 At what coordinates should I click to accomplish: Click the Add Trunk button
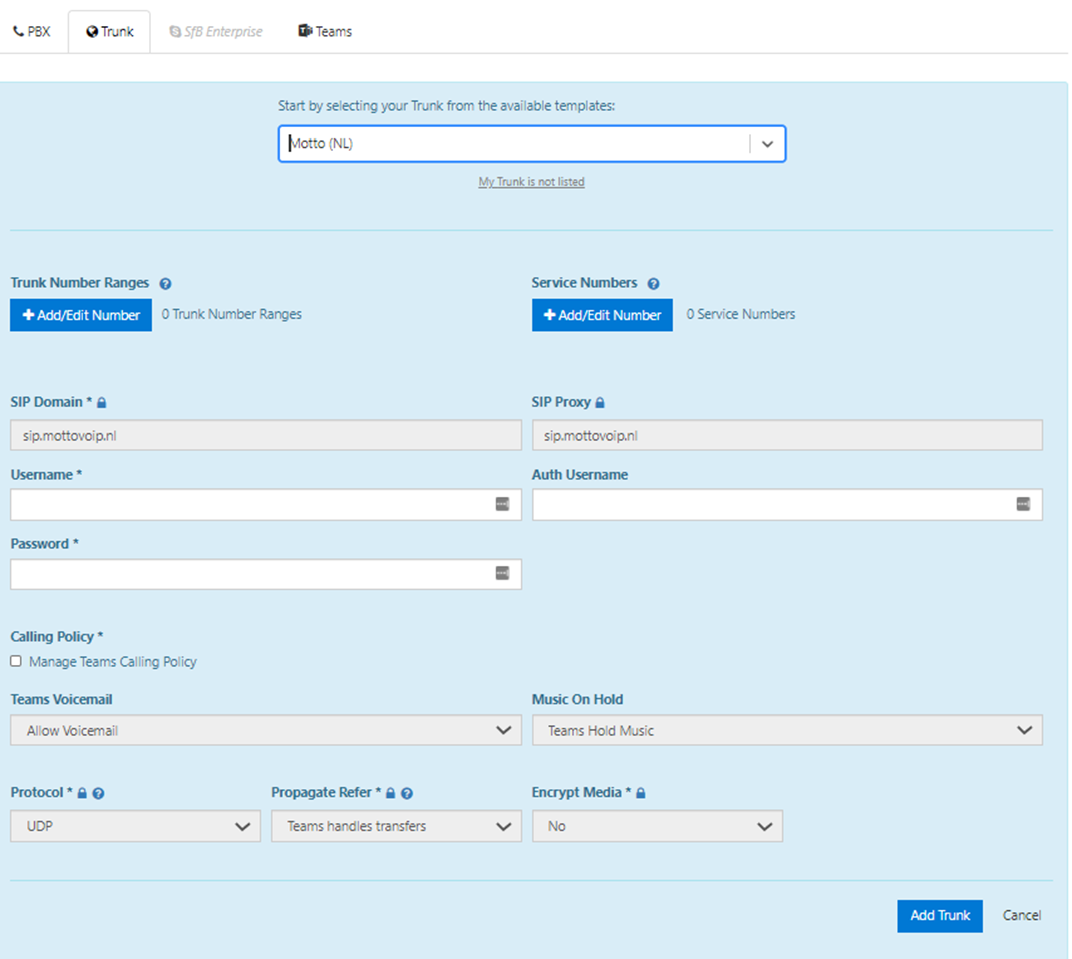(x=940, y=916)
